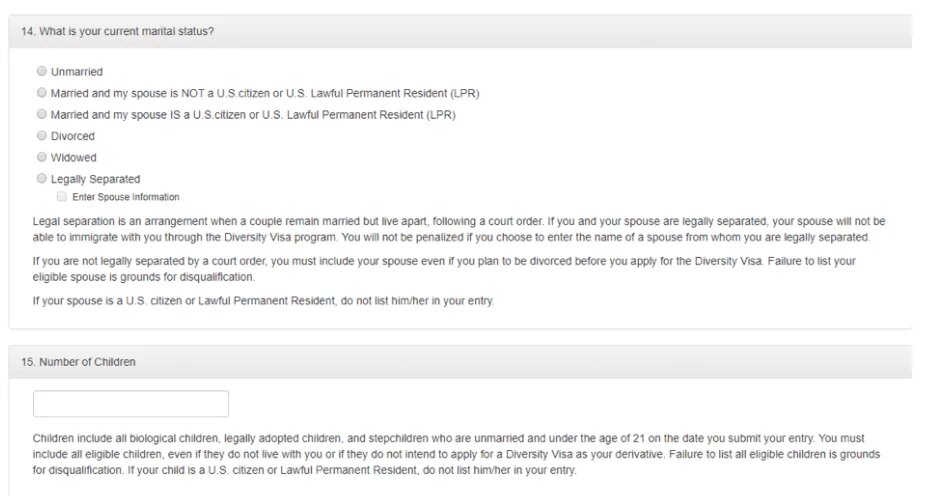Click the children eligibility description paragraph

[456, 454]
